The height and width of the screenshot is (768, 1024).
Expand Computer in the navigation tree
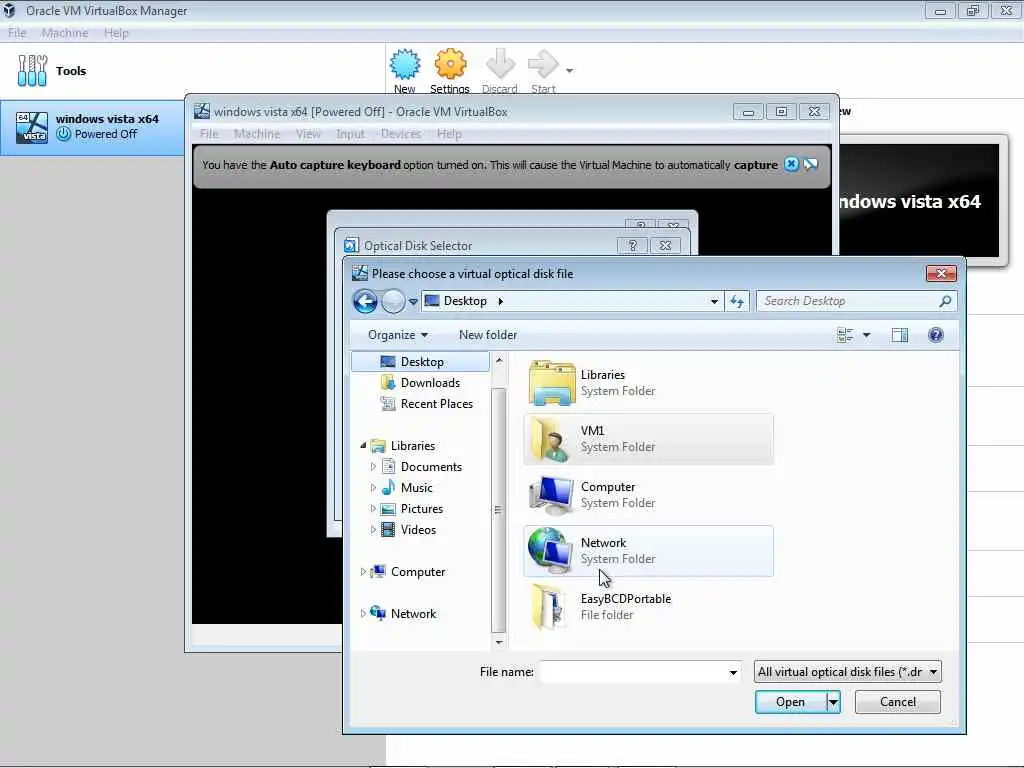click(x=363, y=571)
